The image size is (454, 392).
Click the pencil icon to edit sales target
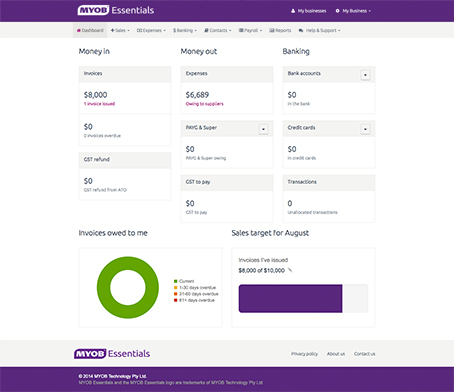pos(290,270)
